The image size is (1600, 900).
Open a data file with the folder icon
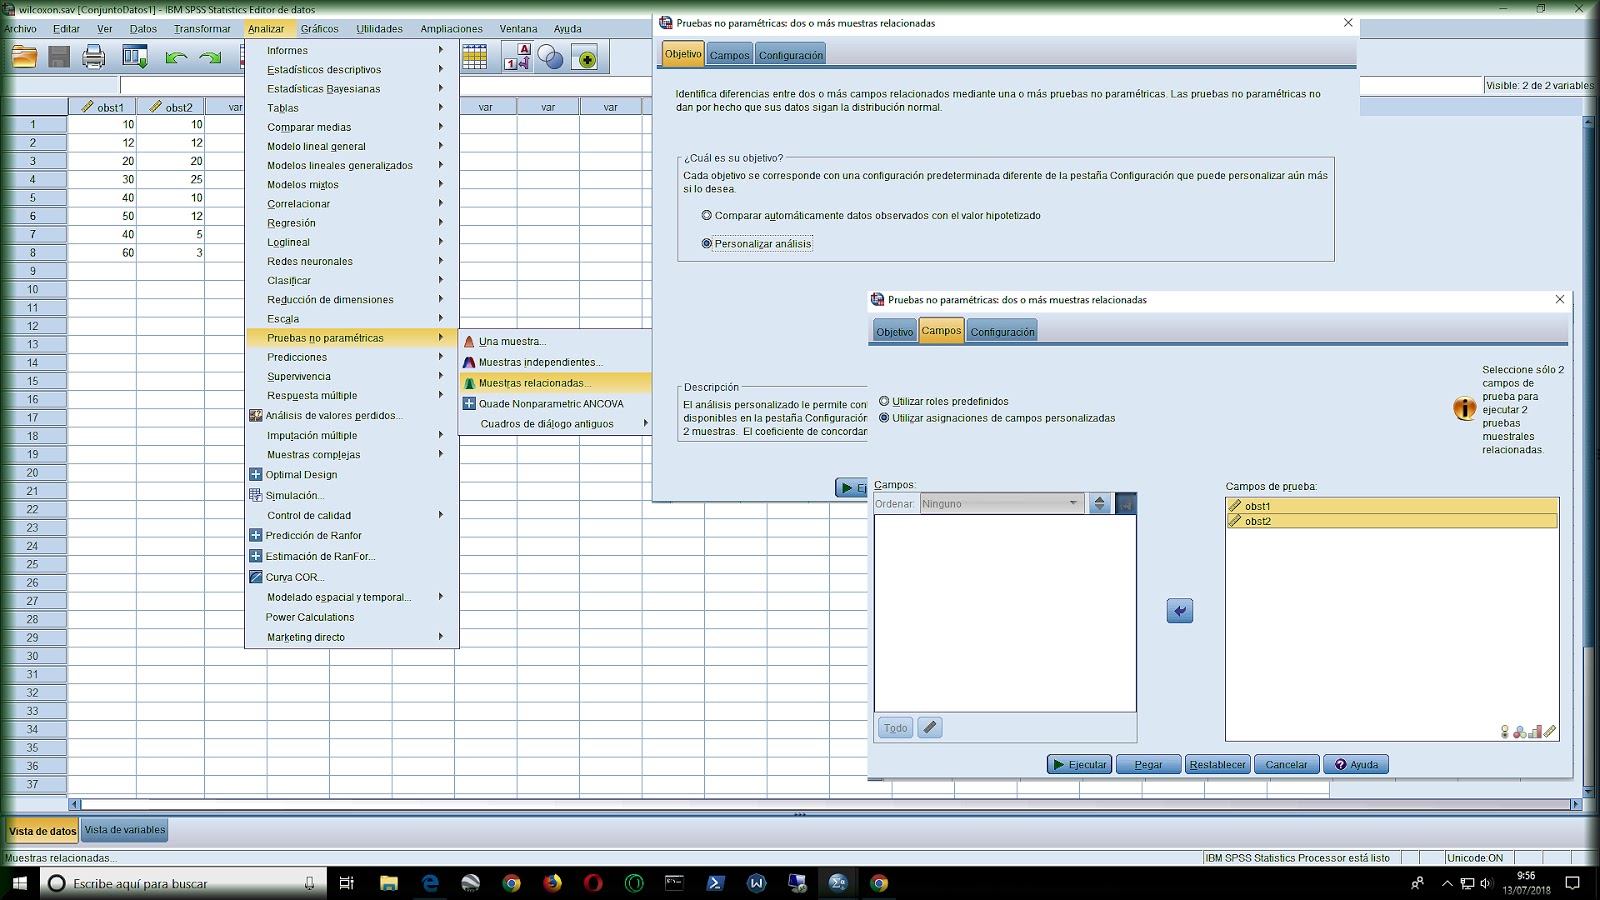[24, 57]
